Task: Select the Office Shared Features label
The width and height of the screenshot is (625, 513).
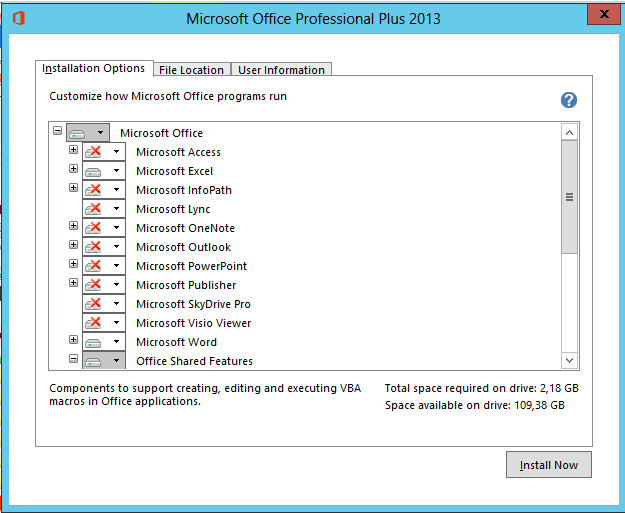Action: 195,361
